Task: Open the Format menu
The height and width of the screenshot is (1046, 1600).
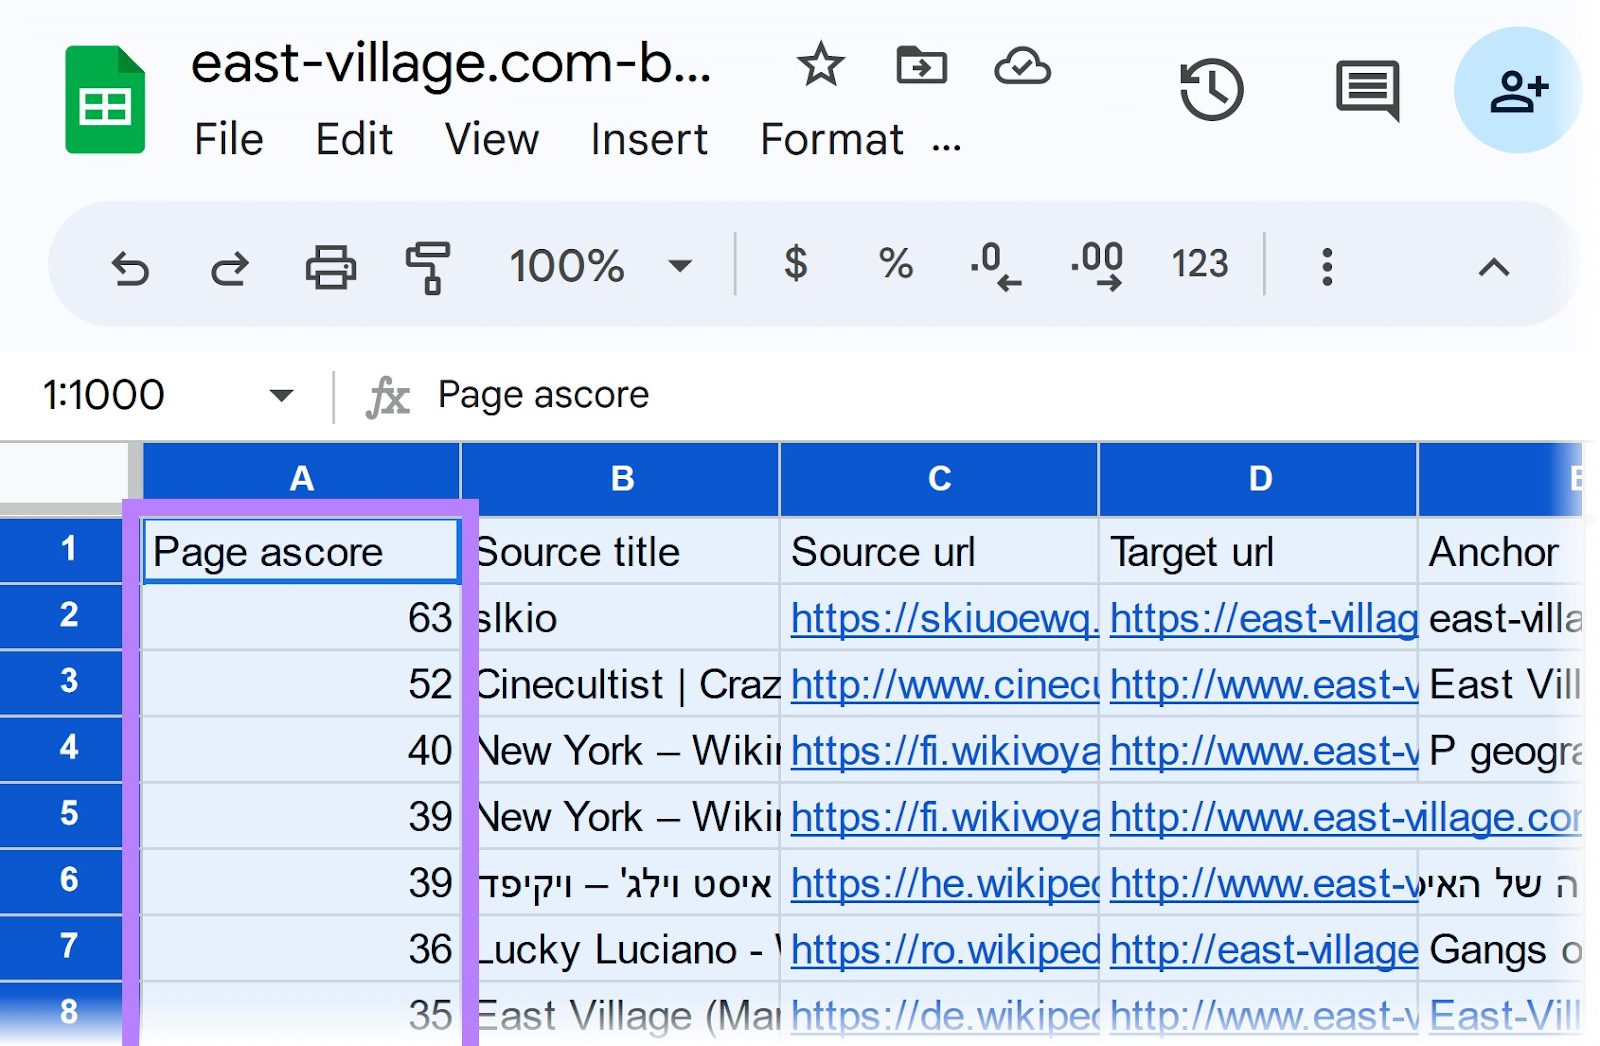Action: click(x=831, y=139)
